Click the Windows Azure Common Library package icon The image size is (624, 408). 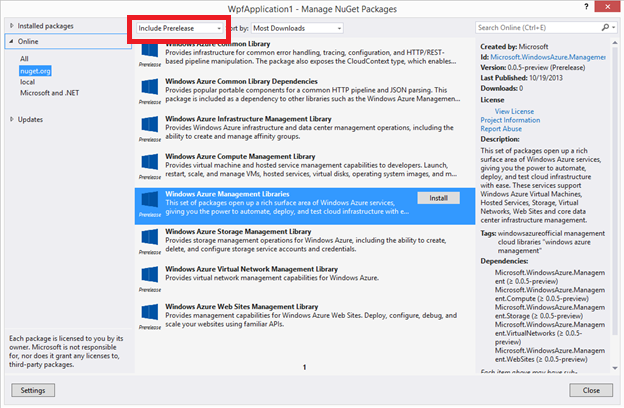pyautogui.click(x=150, y=50)
